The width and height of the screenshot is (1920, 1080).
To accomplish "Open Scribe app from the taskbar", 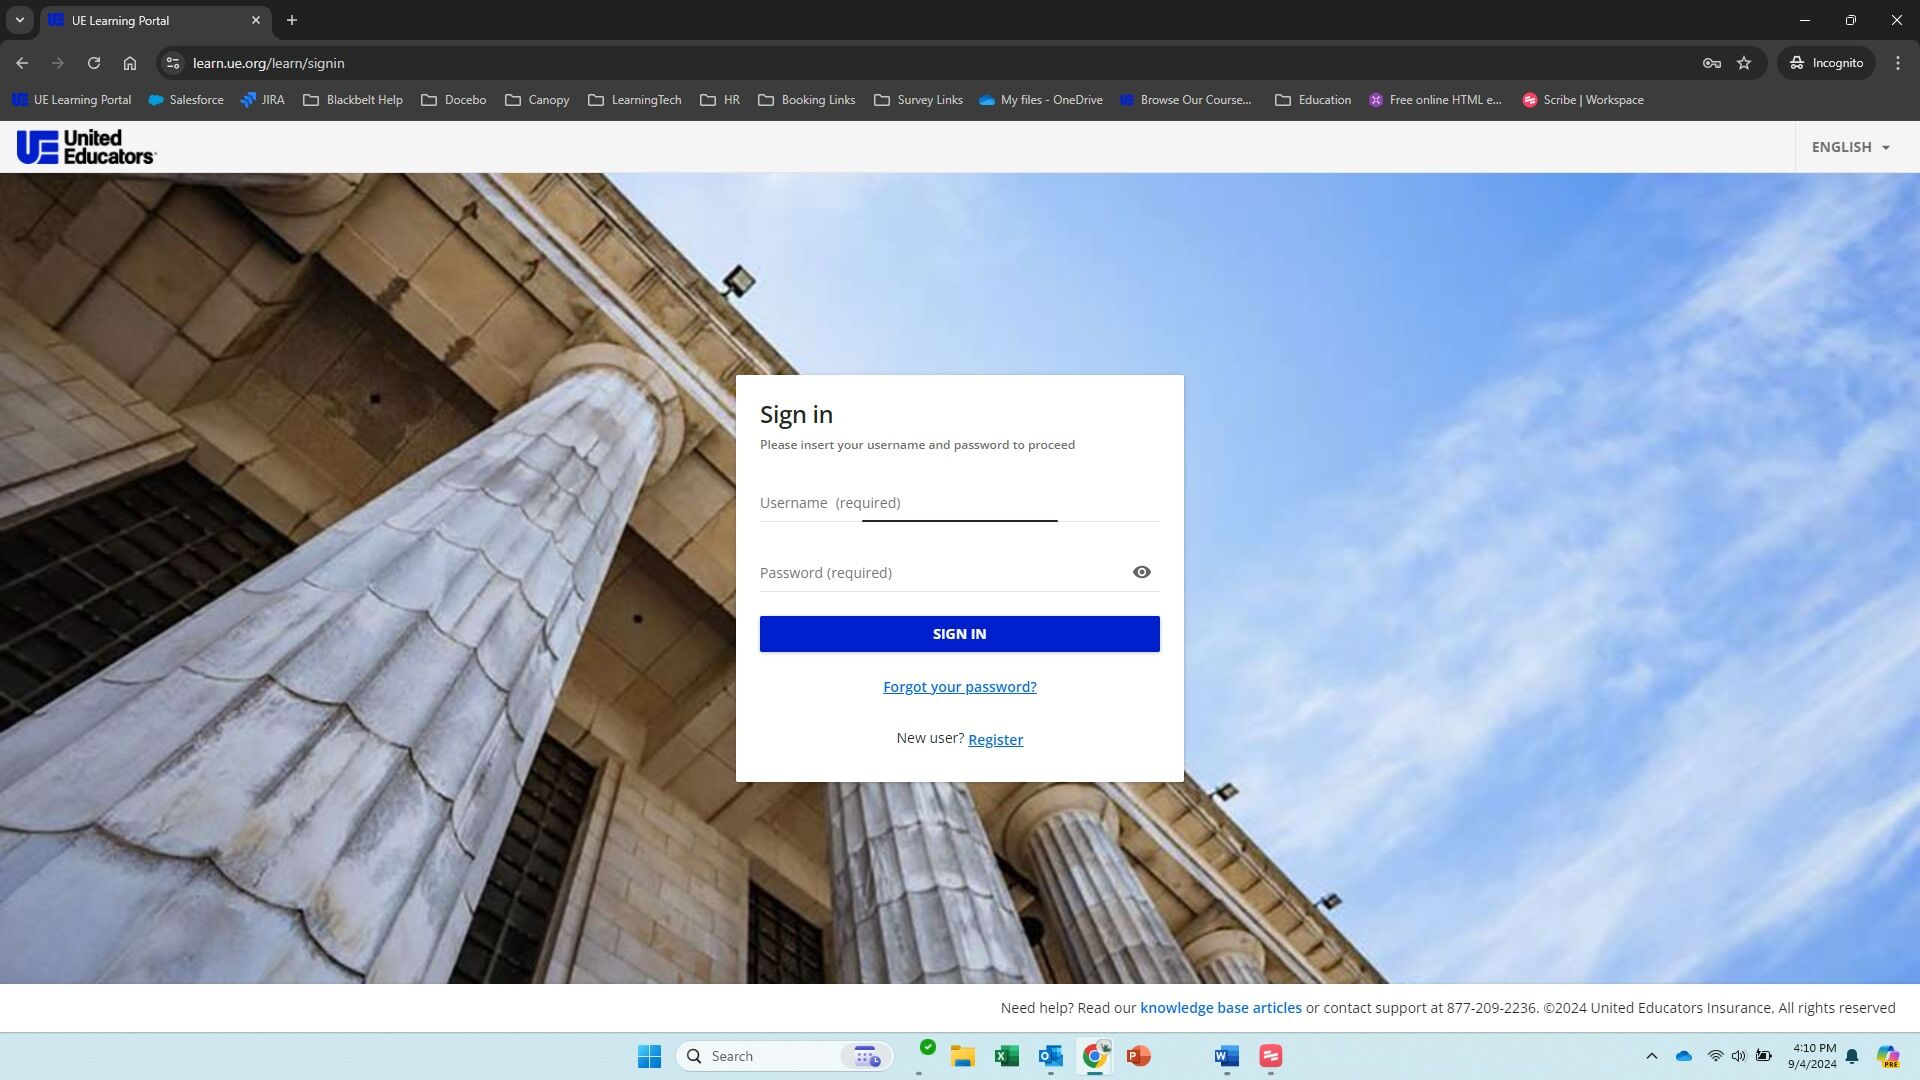I will click(1271, 1056).
